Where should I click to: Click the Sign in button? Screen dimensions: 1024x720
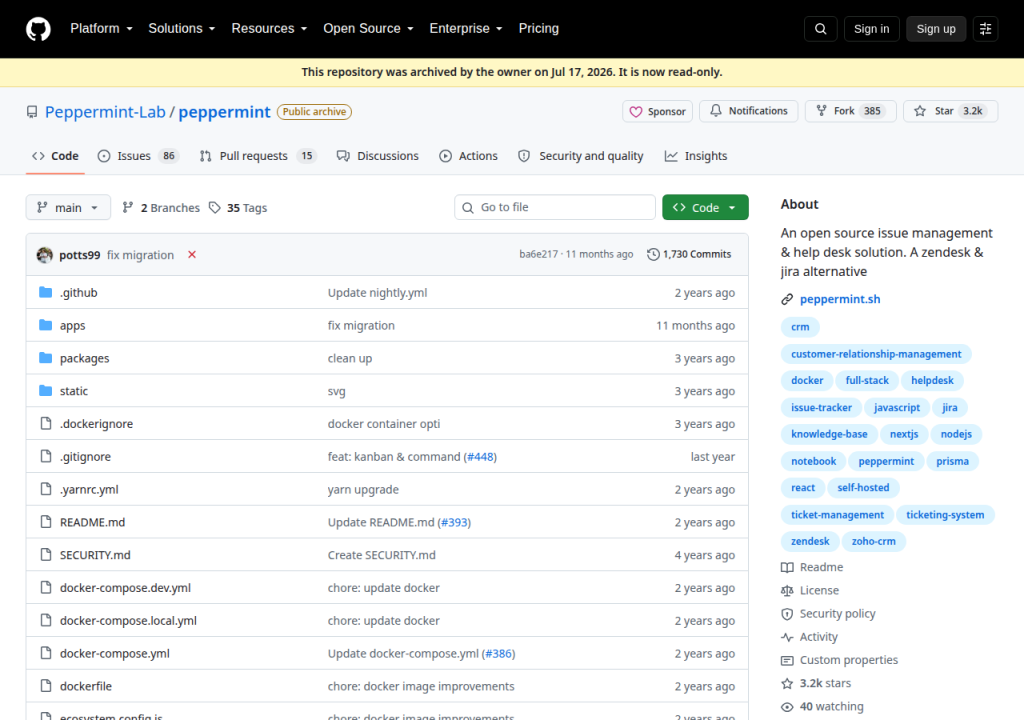(871, 29)
